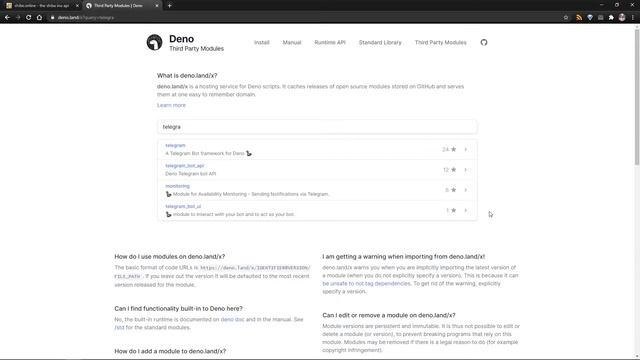The width and height of the screenshot is (640, 360).
Task: Click browser back arrow
Action: (7, 18)
